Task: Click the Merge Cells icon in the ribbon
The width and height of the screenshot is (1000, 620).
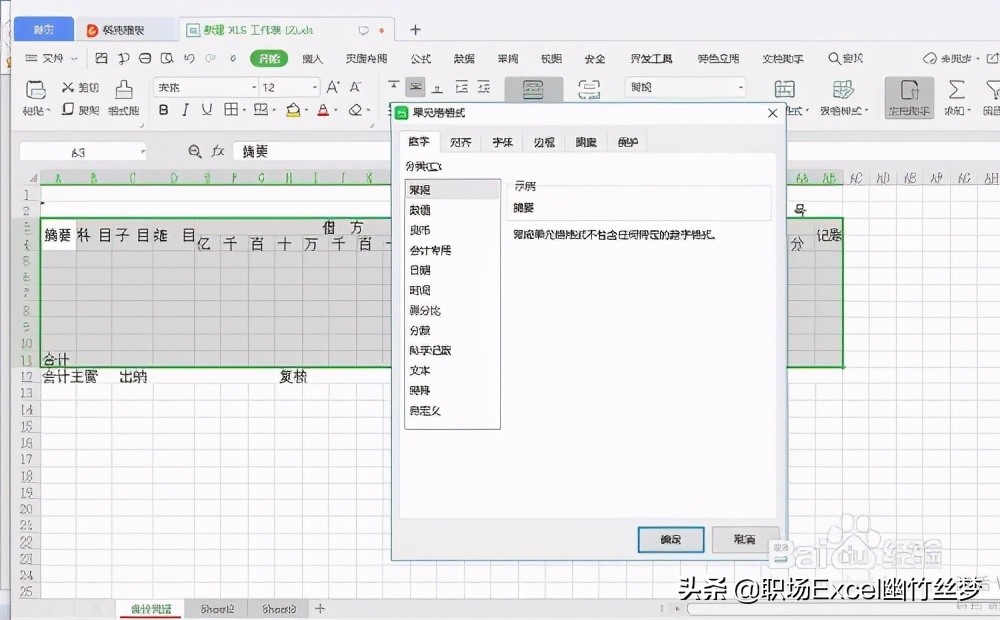Action: click(533, 88)
